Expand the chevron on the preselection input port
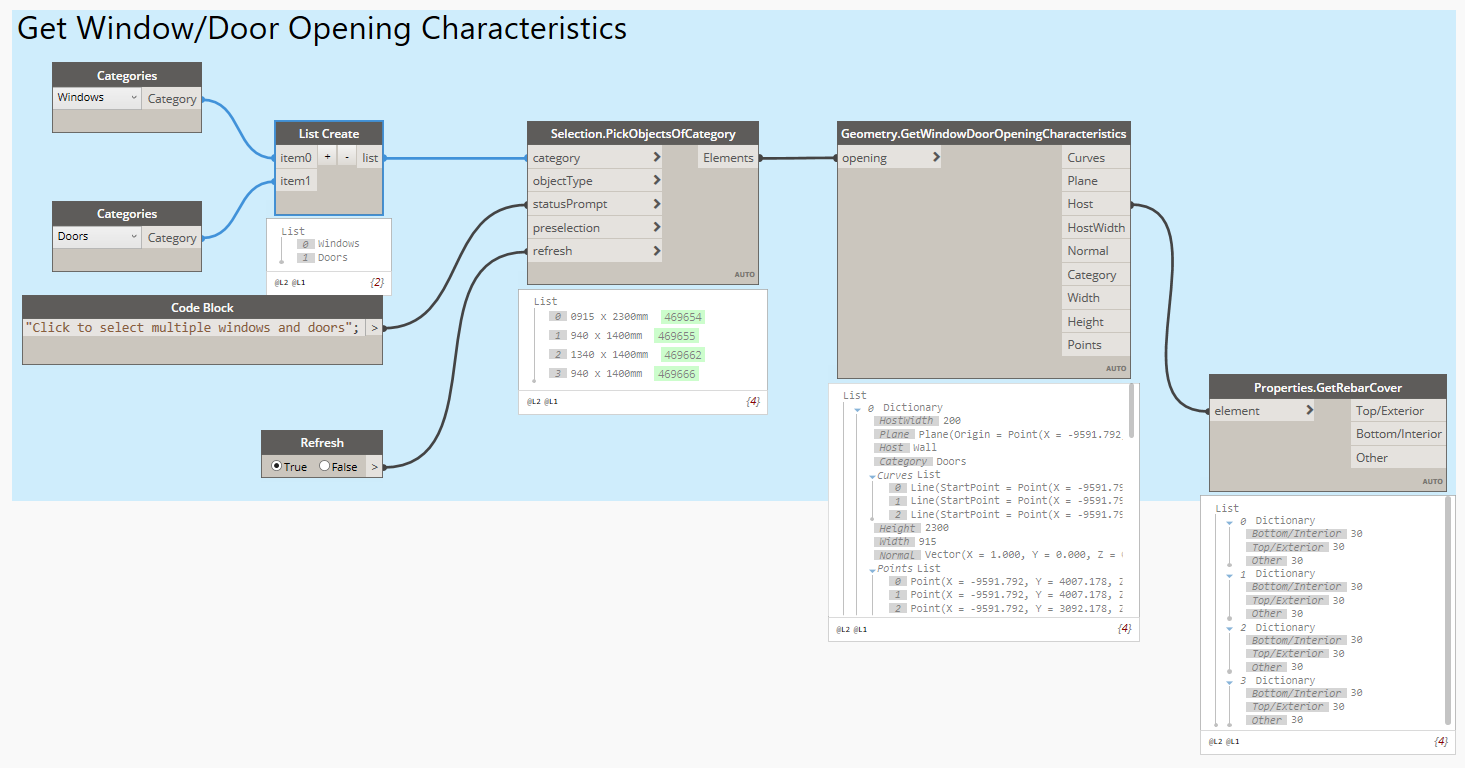Viewport: 1465px width, 768px height. (x=657, y=228)
